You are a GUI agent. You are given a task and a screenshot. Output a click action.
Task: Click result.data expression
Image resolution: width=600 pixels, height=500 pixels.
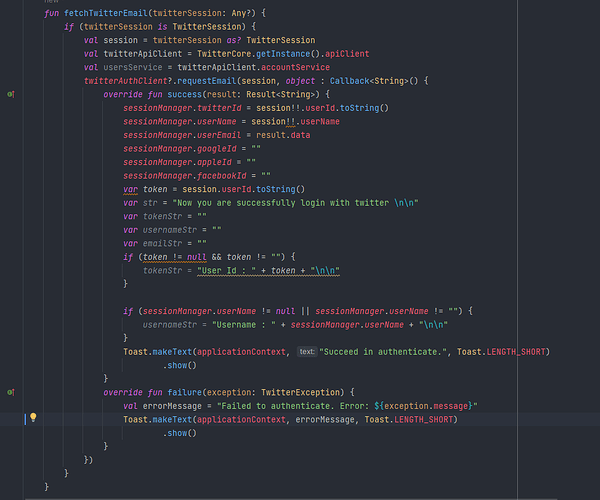coord(283,135)
